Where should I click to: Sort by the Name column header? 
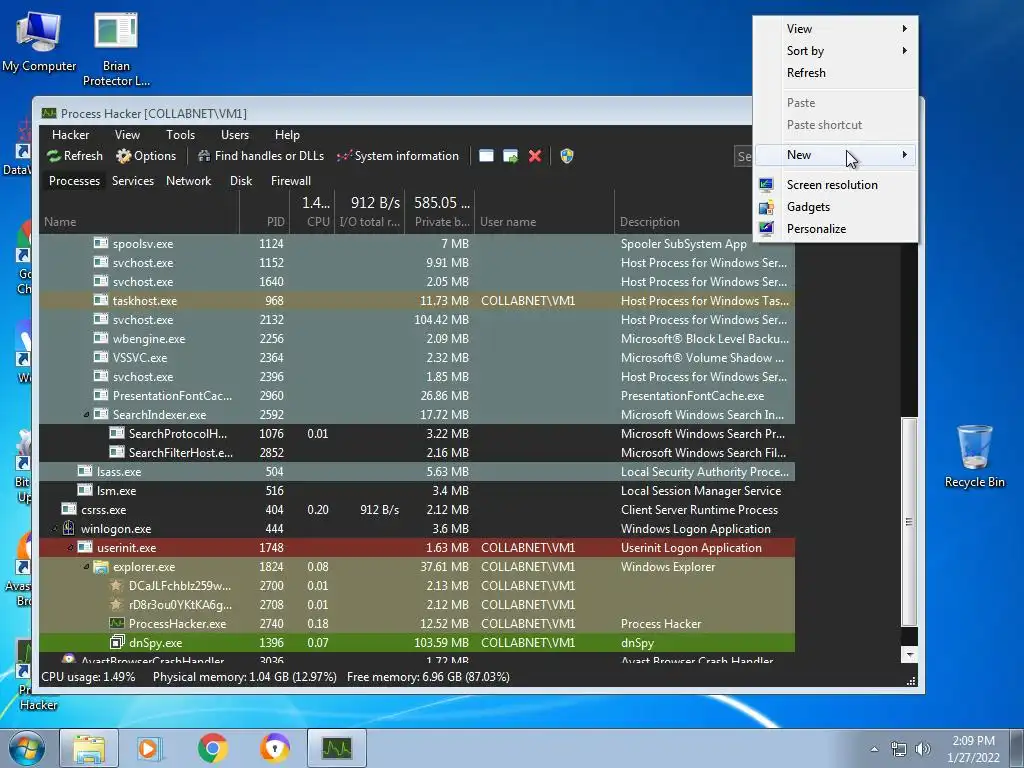(x=139, y=212)
